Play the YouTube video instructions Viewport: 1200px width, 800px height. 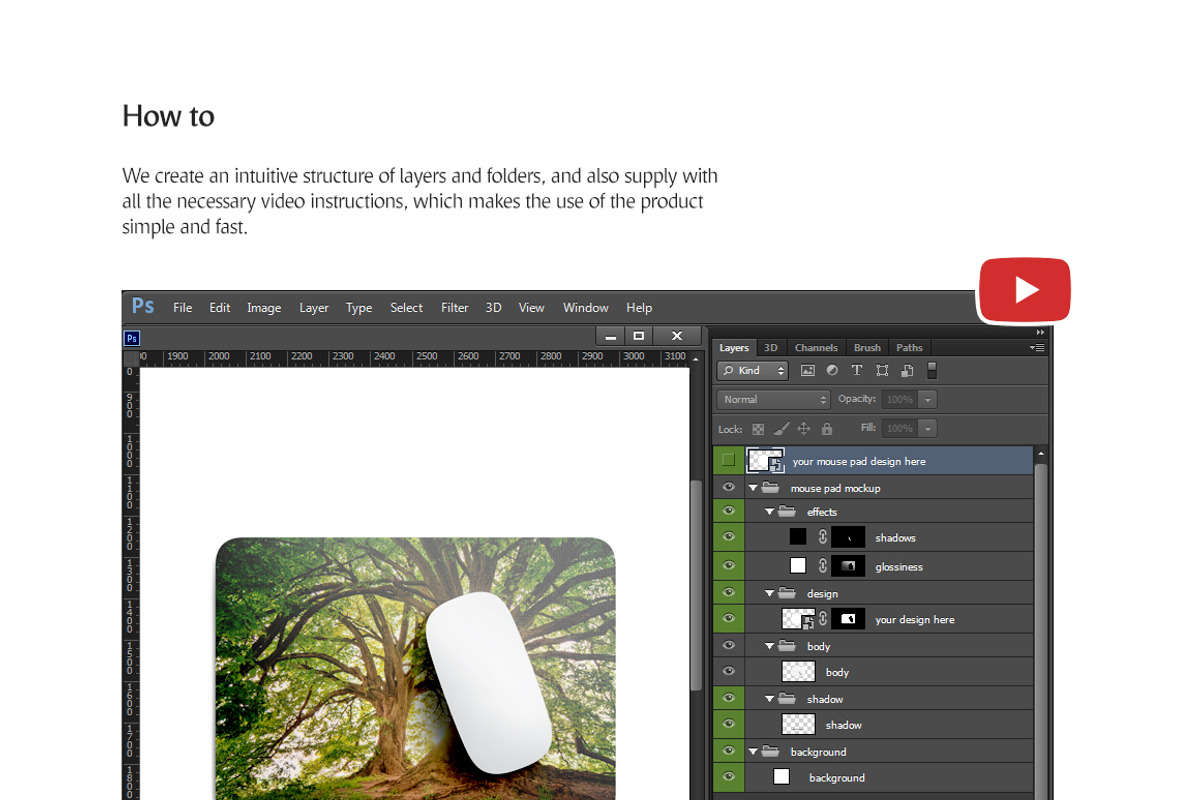1025,290
